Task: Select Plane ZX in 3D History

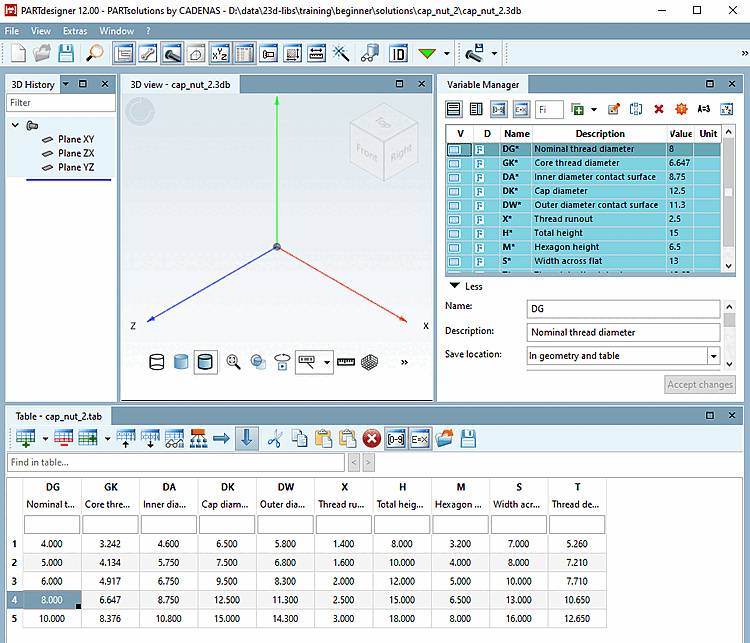Action: (76, 153)
